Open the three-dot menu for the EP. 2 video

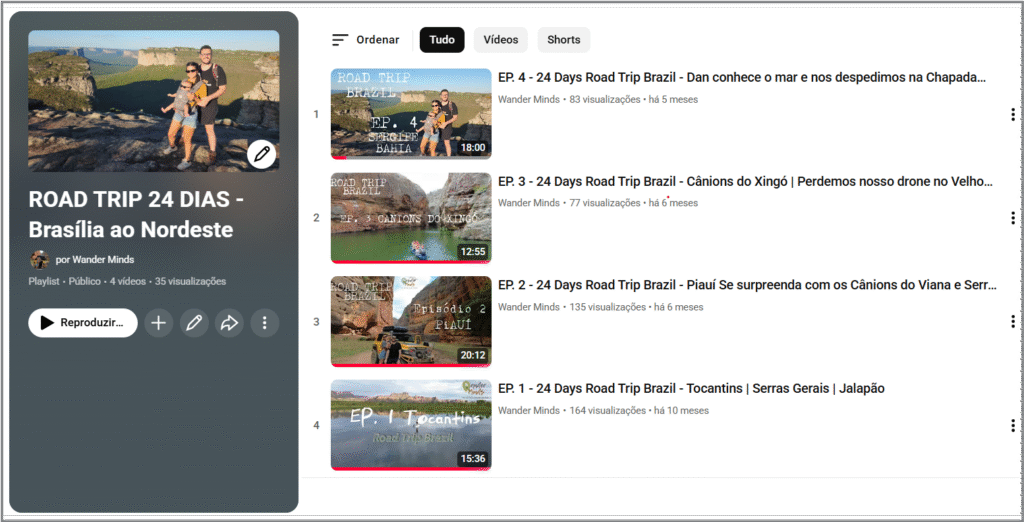[1012, 322]
